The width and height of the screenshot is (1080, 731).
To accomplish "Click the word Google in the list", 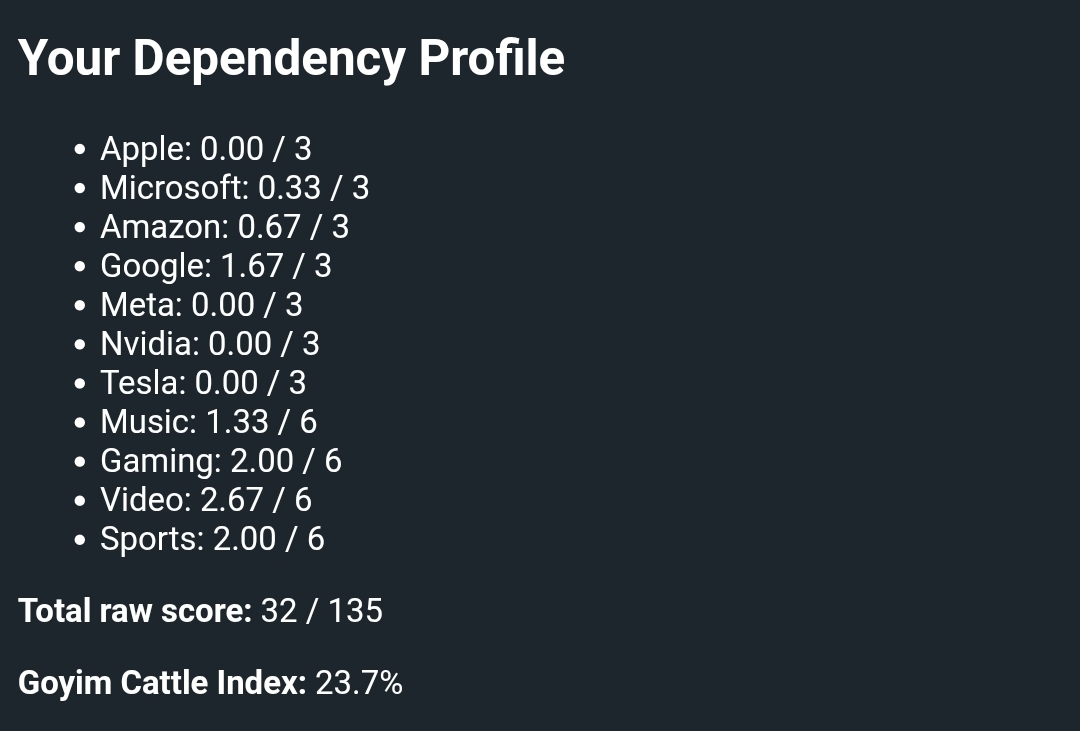I will 154,266.
